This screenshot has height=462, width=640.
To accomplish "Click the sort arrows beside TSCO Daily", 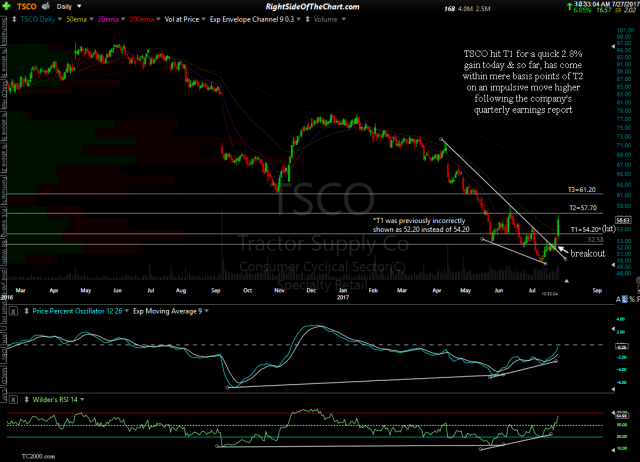I will point(14,19).
